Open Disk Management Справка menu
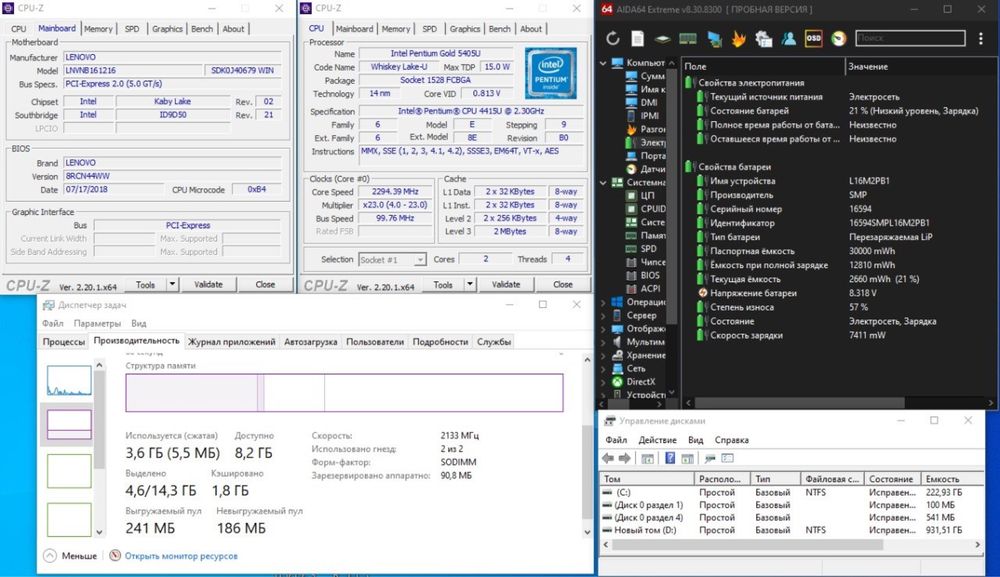The height and width of the screenshot is (577, 1000). point(732,440)
